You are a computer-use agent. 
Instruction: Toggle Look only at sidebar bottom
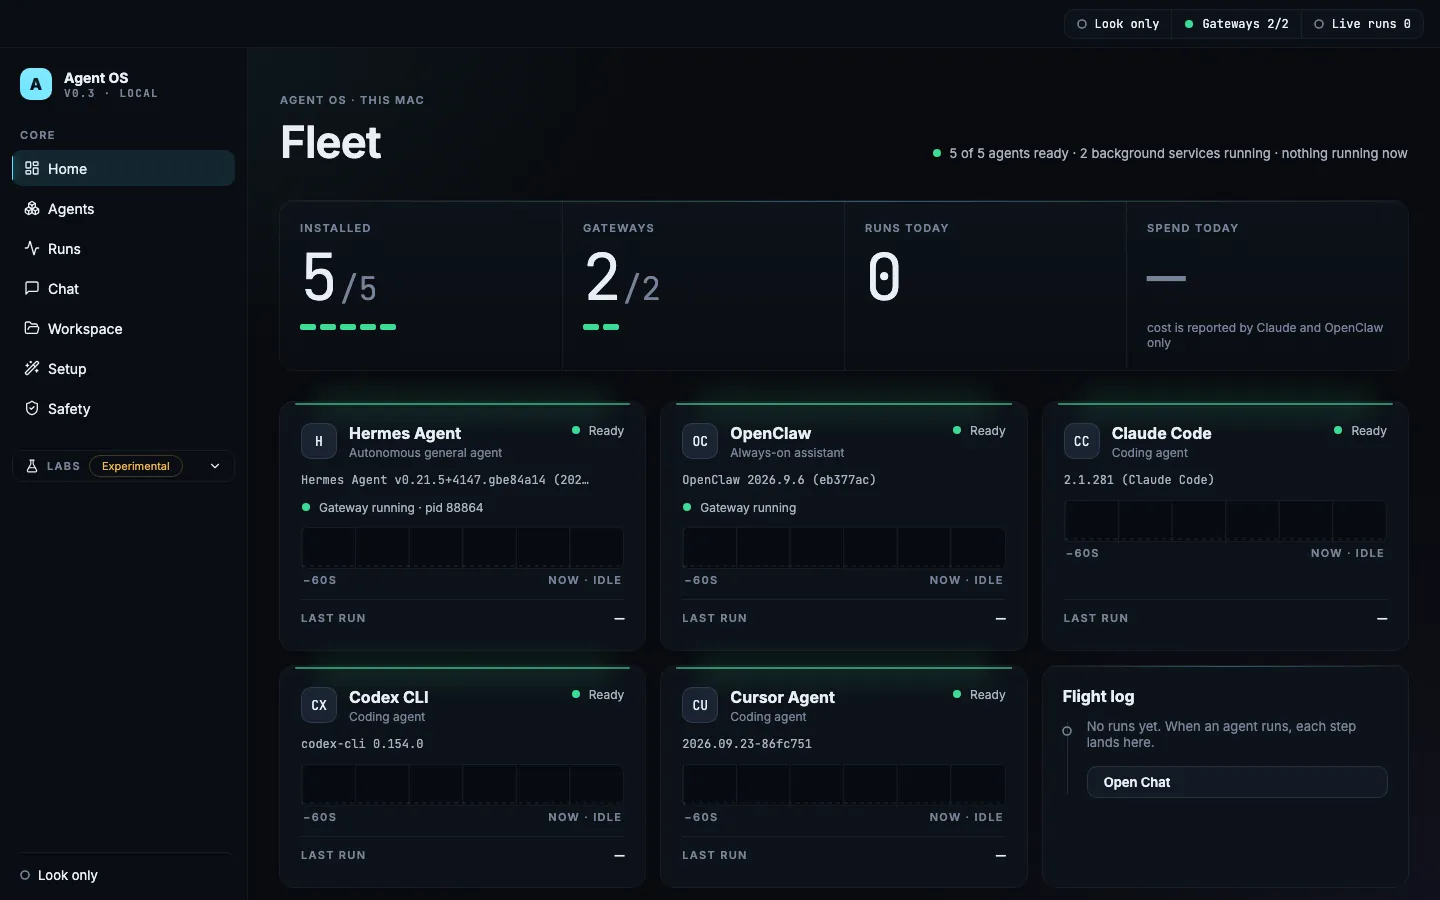(59, 875)
